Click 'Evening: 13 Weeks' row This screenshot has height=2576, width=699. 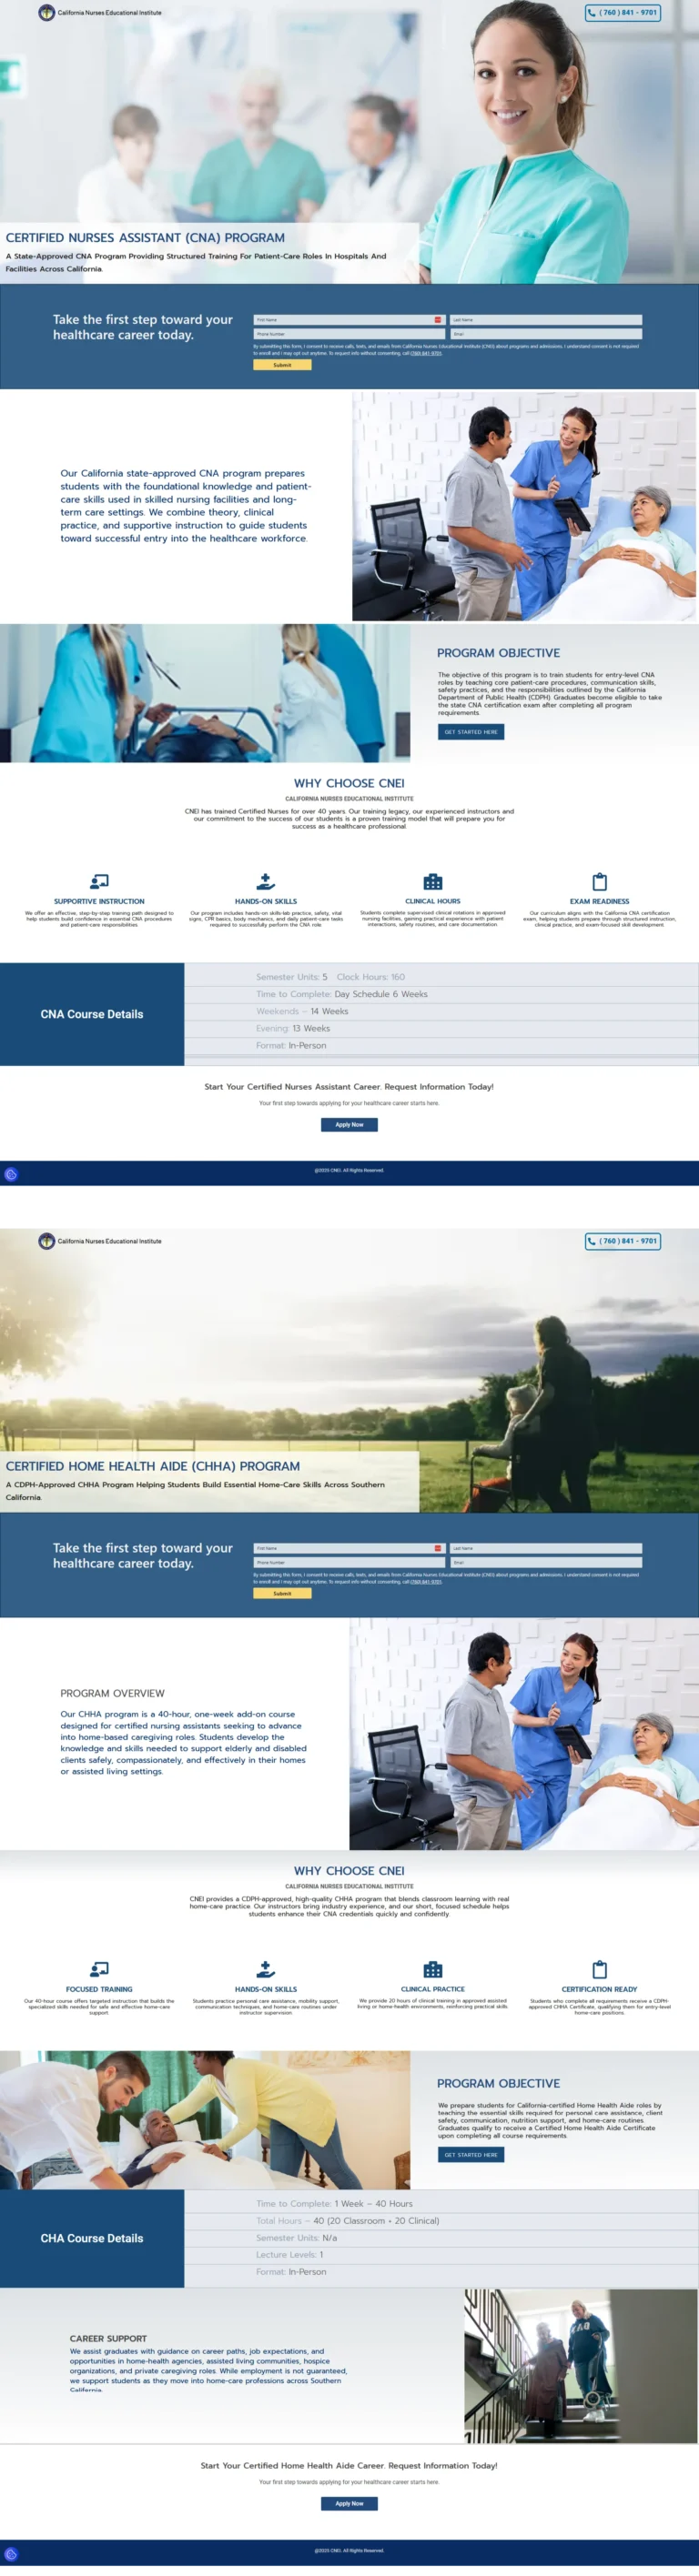coord(441,1028)
